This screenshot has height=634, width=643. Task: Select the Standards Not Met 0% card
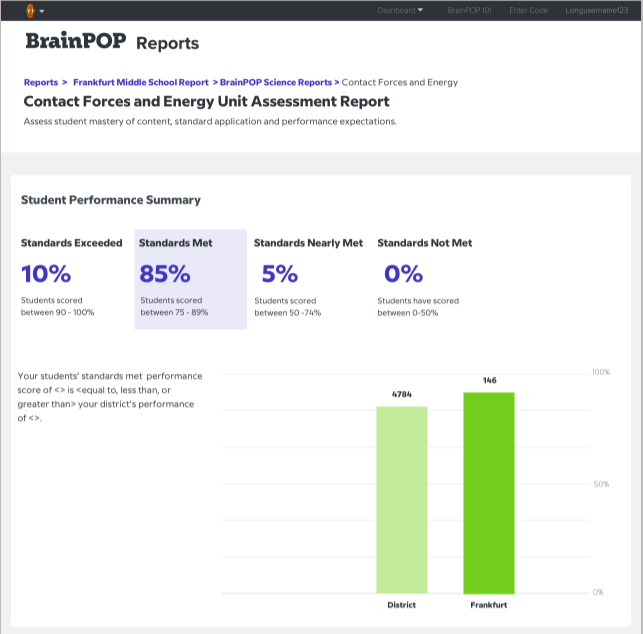coord(425,278)
